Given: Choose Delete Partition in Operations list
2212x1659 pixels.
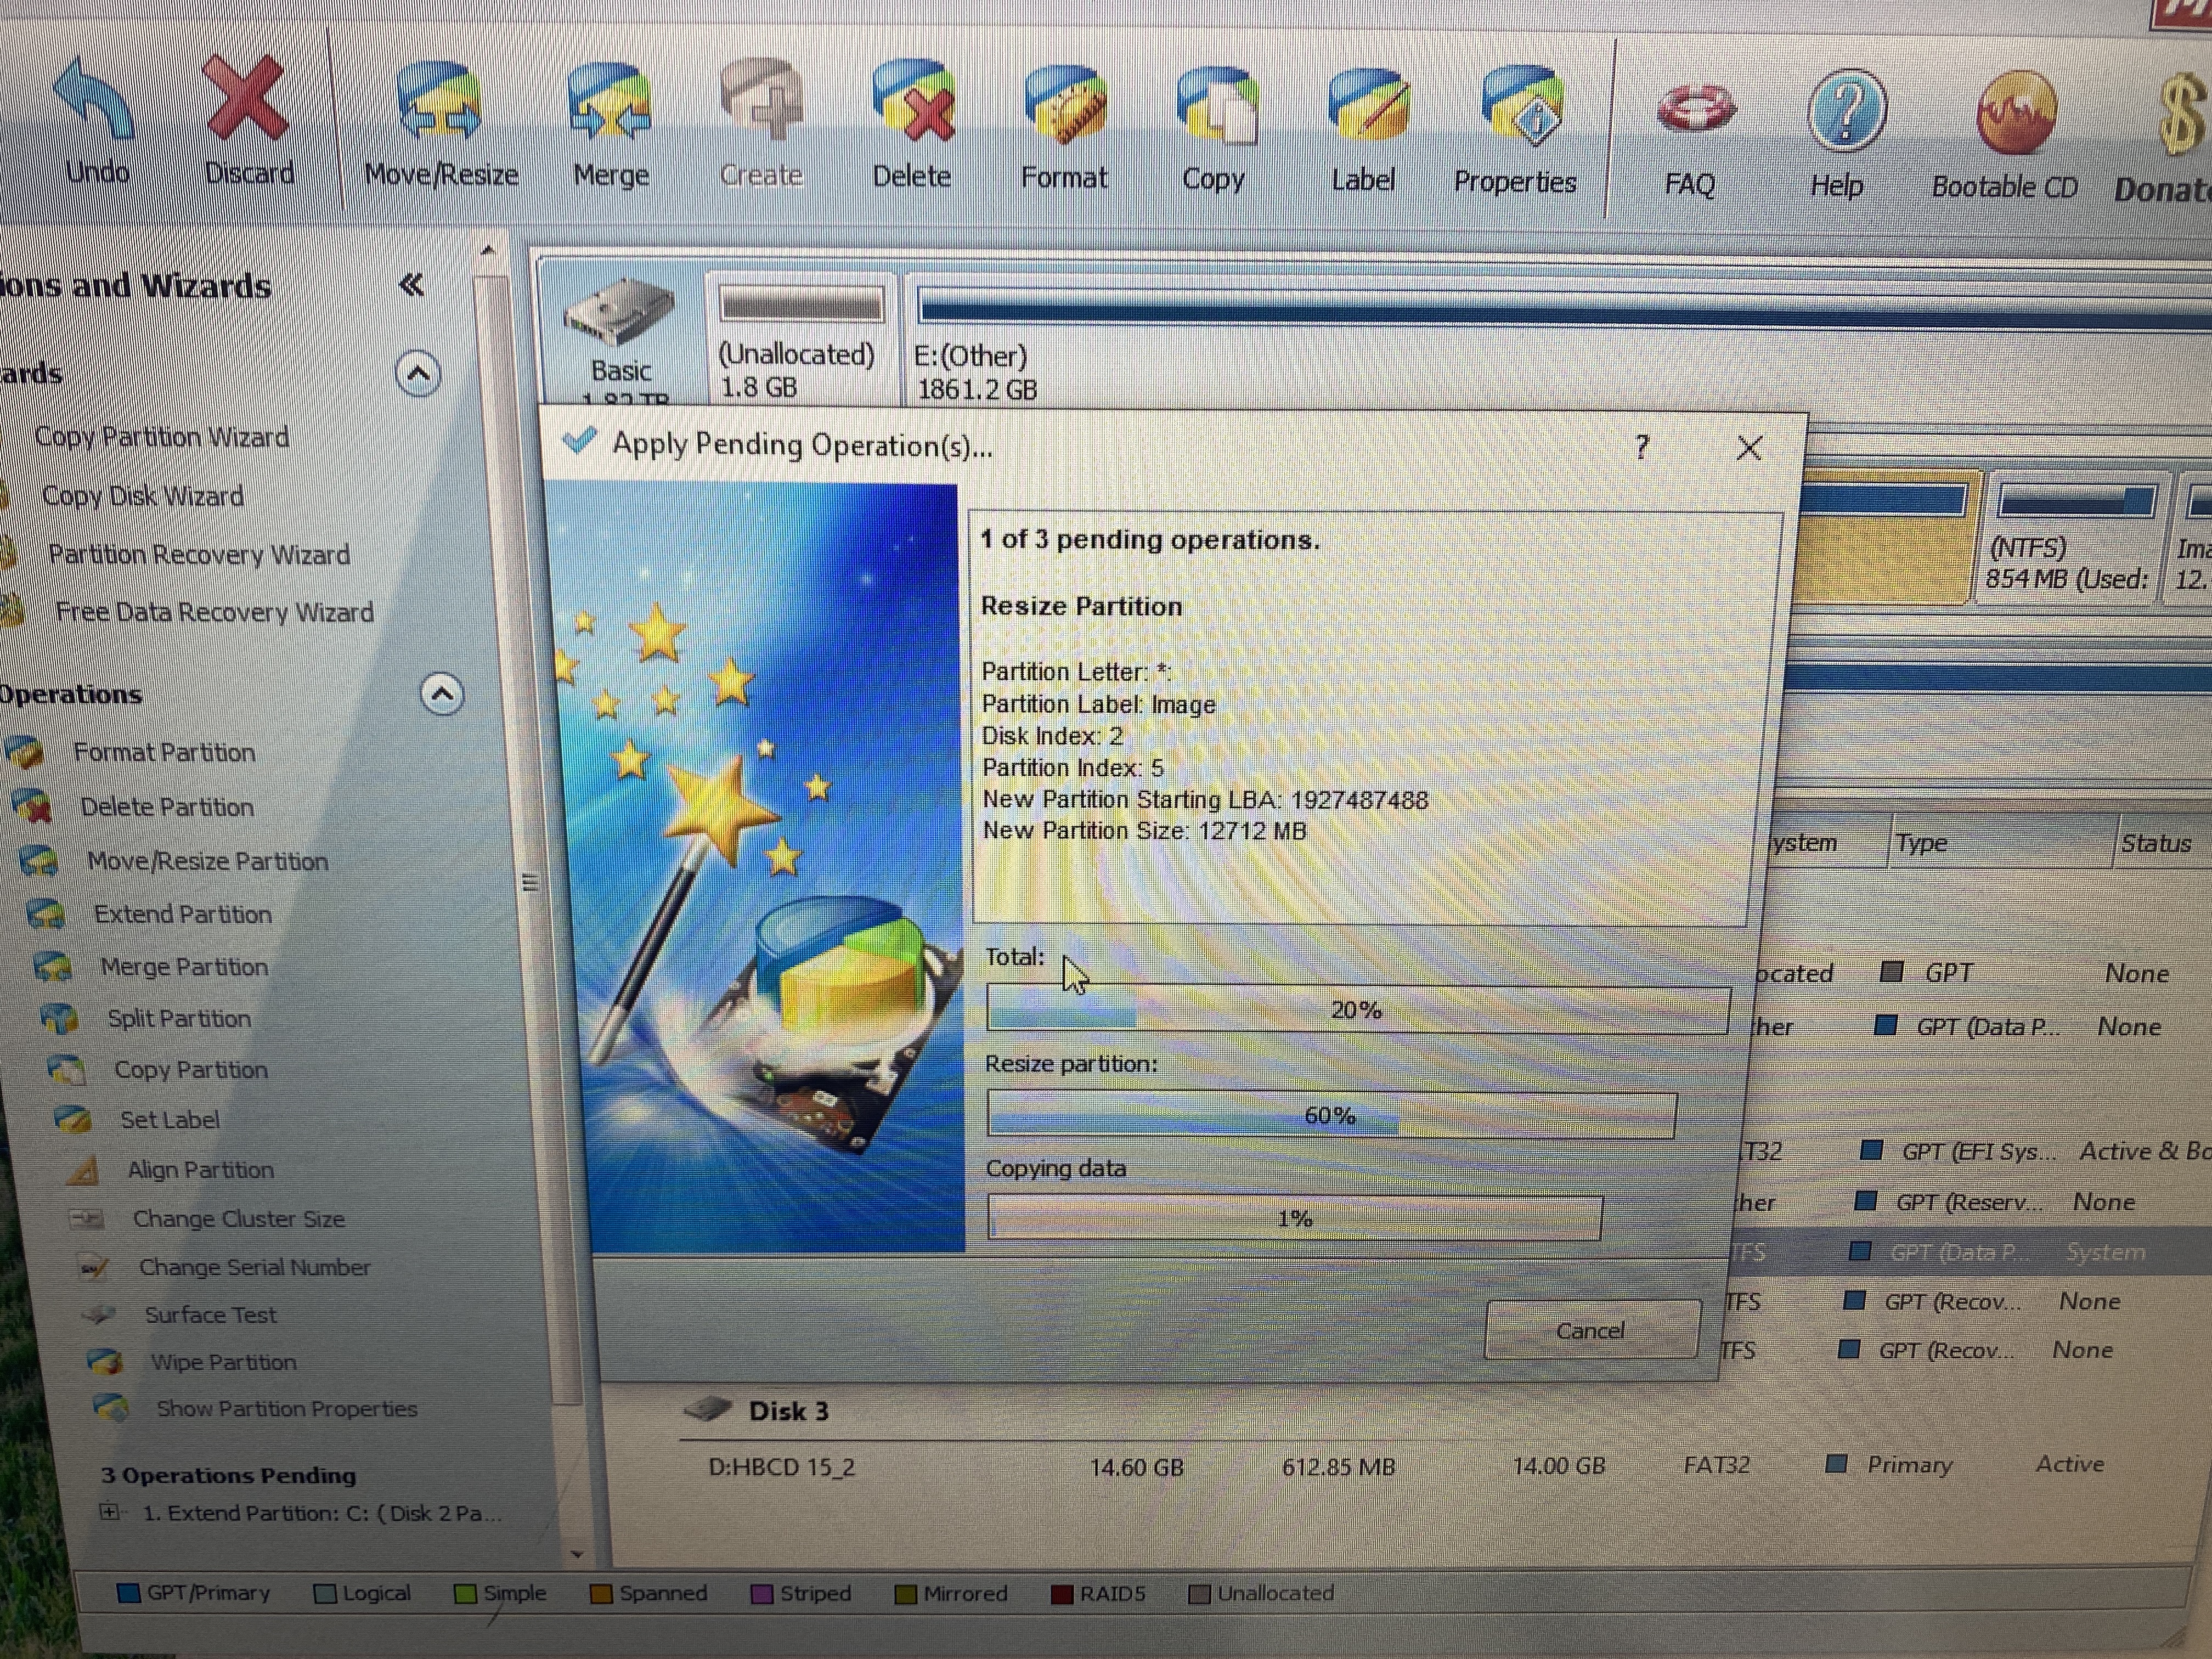Looking at the screenshot, I should pyautogui.click(x=167, y=807).
